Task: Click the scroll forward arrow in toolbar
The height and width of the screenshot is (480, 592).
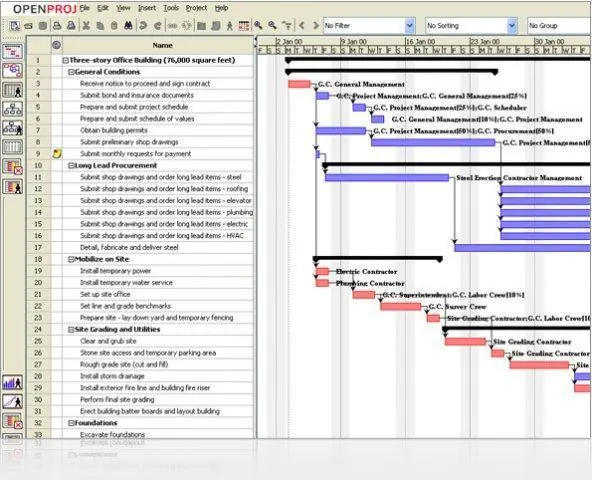Action: click(316, 26)
